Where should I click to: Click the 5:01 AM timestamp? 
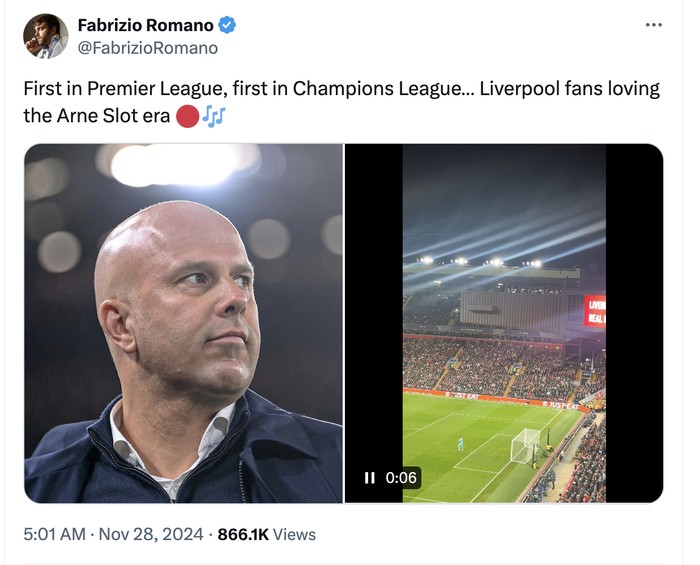click(x=55, y=535)
